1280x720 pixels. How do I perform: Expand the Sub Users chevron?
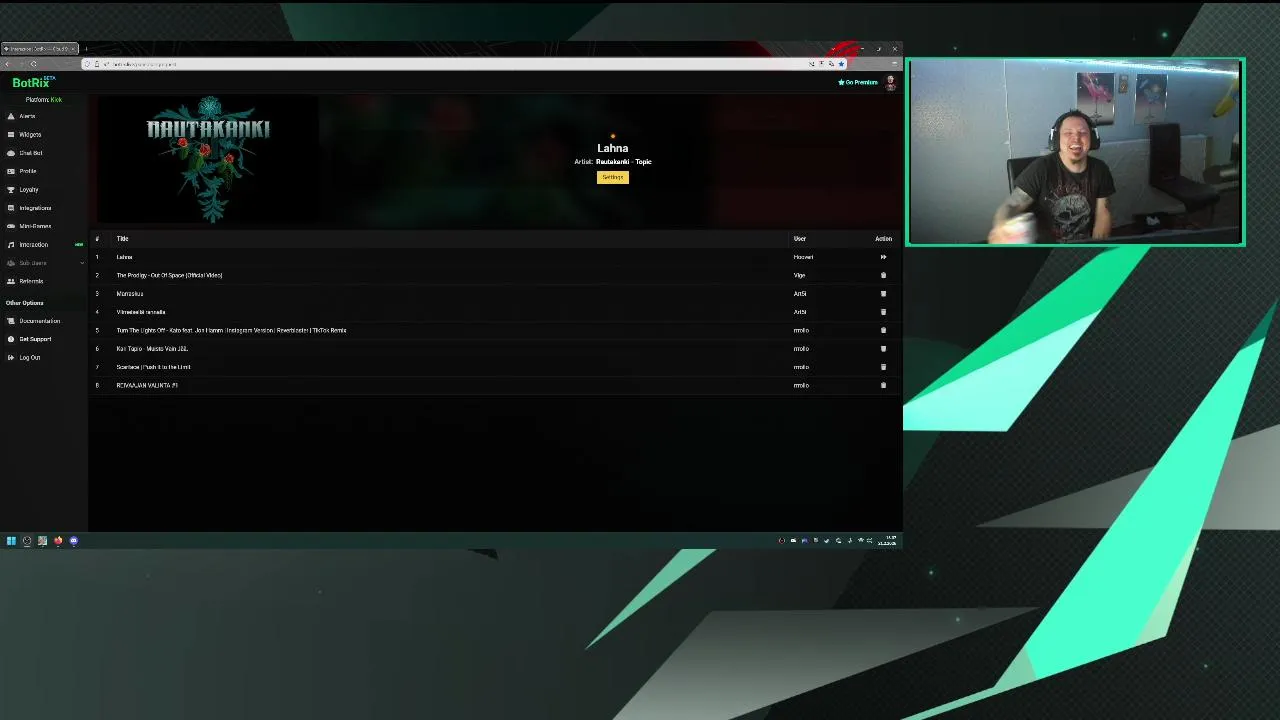coord(82,263)
